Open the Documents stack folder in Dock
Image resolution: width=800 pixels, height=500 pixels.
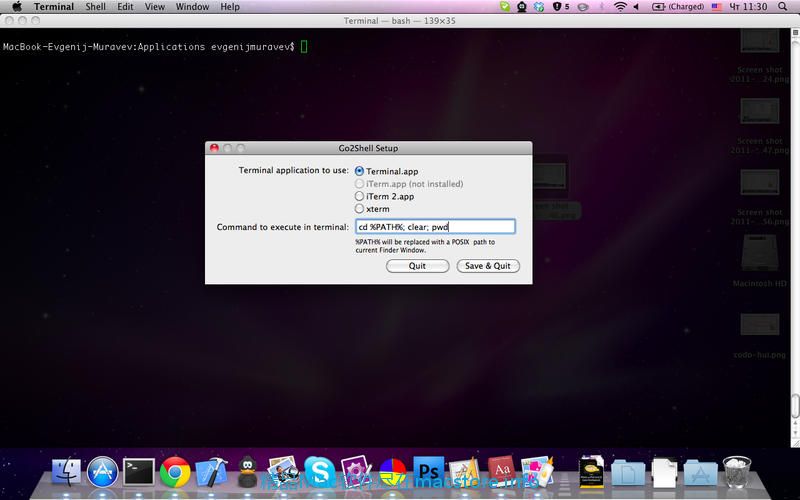coord(628,472)
